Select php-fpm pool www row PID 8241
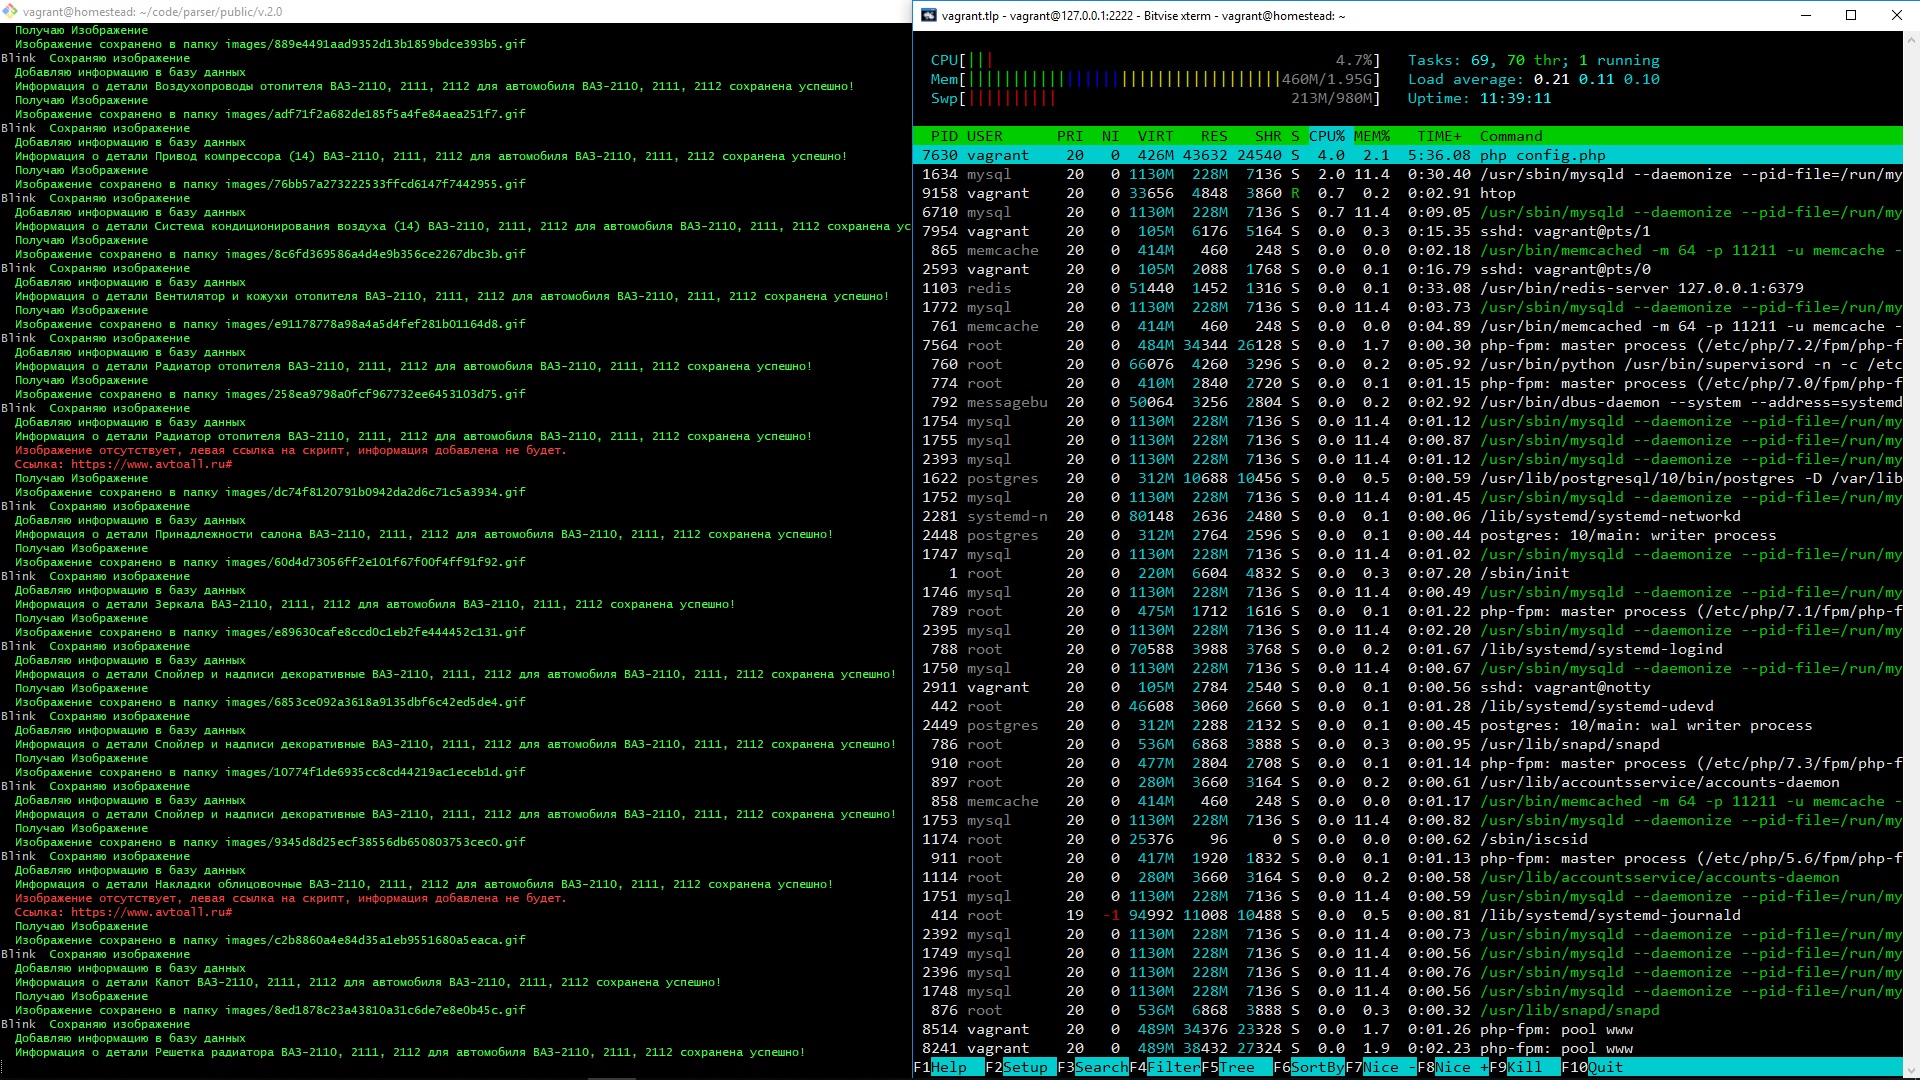 click(1407, 1048)
